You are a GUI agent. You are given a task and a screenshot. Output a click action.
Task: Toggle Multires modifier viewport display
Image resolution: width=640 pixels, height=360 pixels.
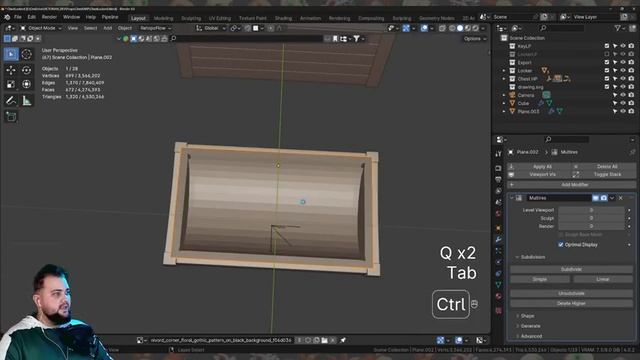pyautogui.click(x=596, y=198)
